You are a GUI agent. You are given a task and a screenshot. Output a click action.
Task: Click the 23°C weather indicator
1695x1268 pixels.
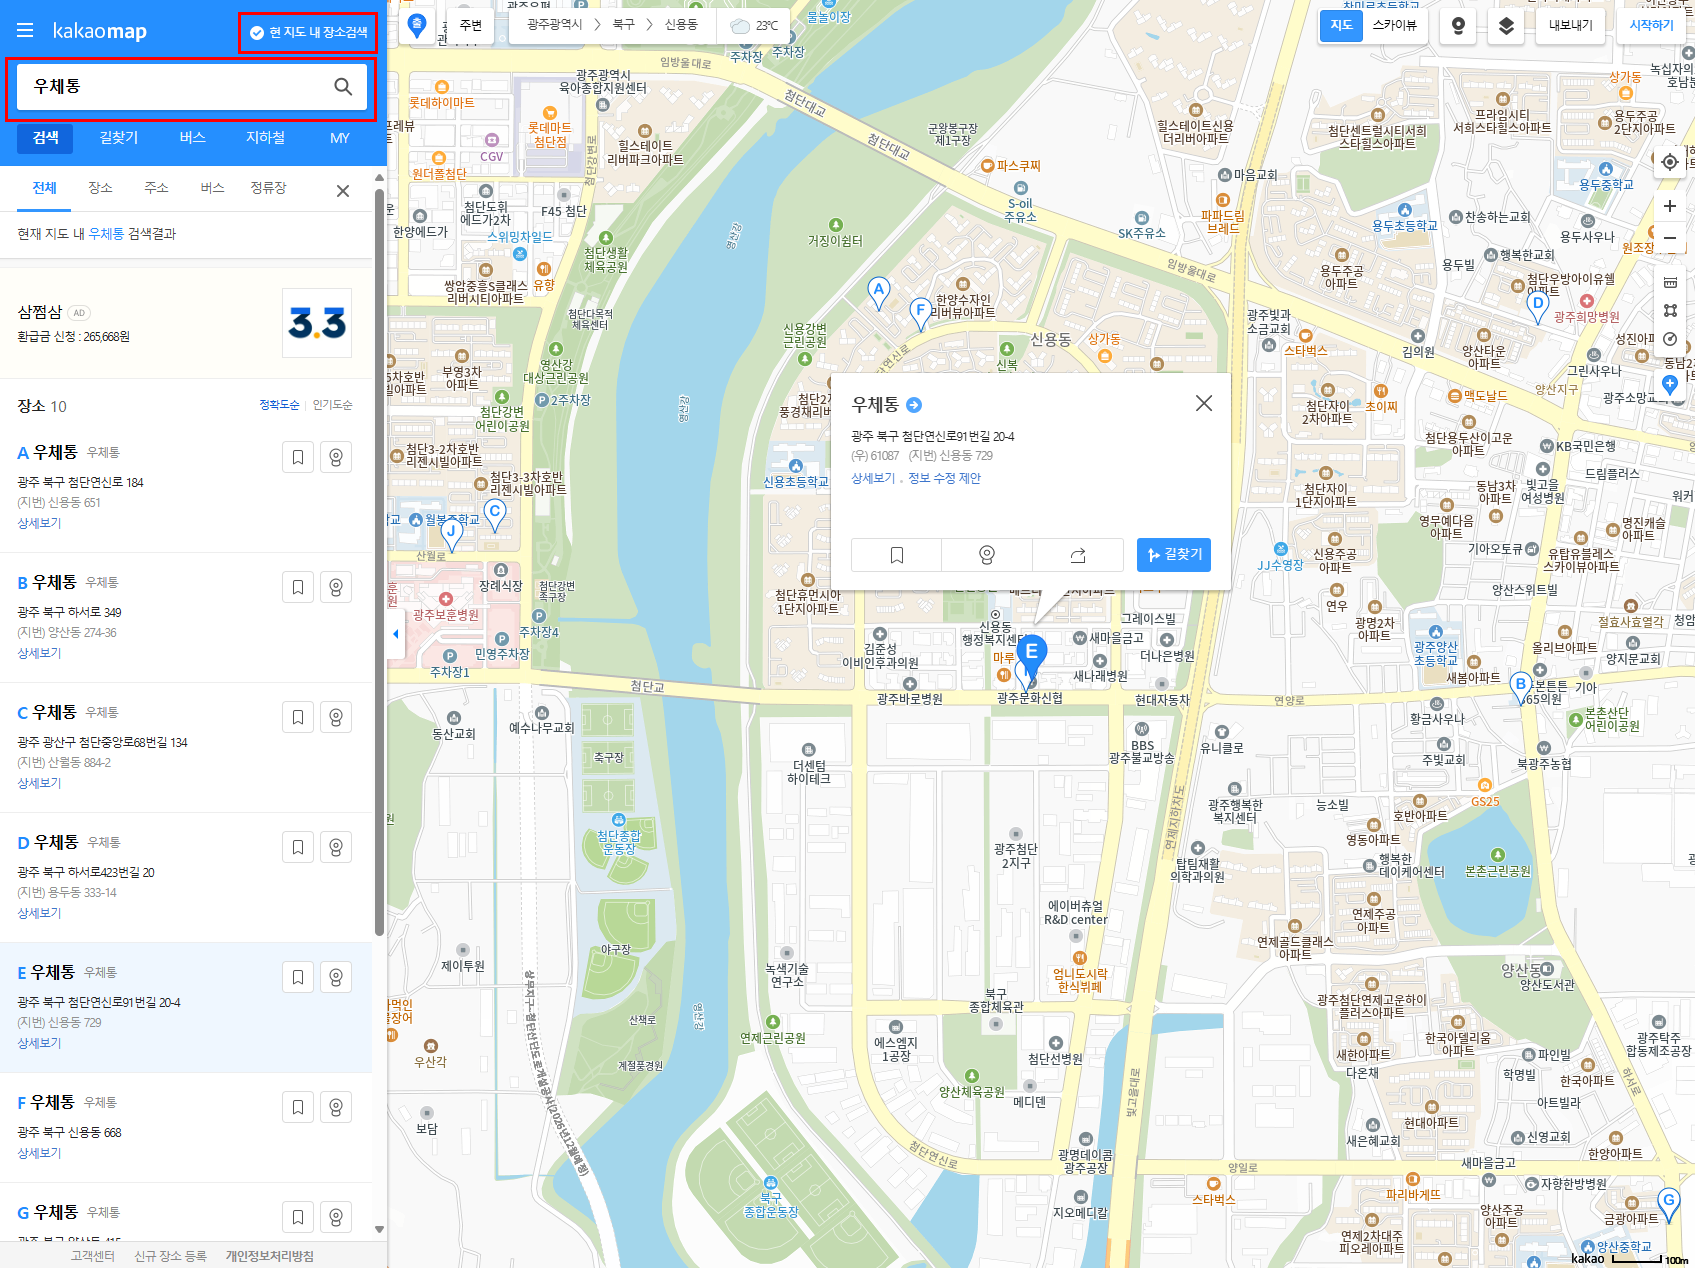(x=754, y=25)
